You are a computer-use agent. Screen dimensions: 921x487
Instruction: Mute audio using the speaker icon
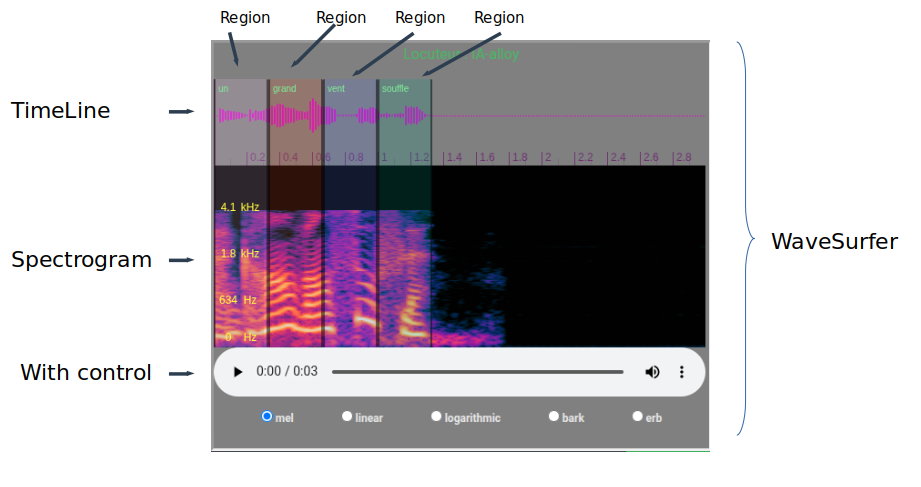click(652, 372)
